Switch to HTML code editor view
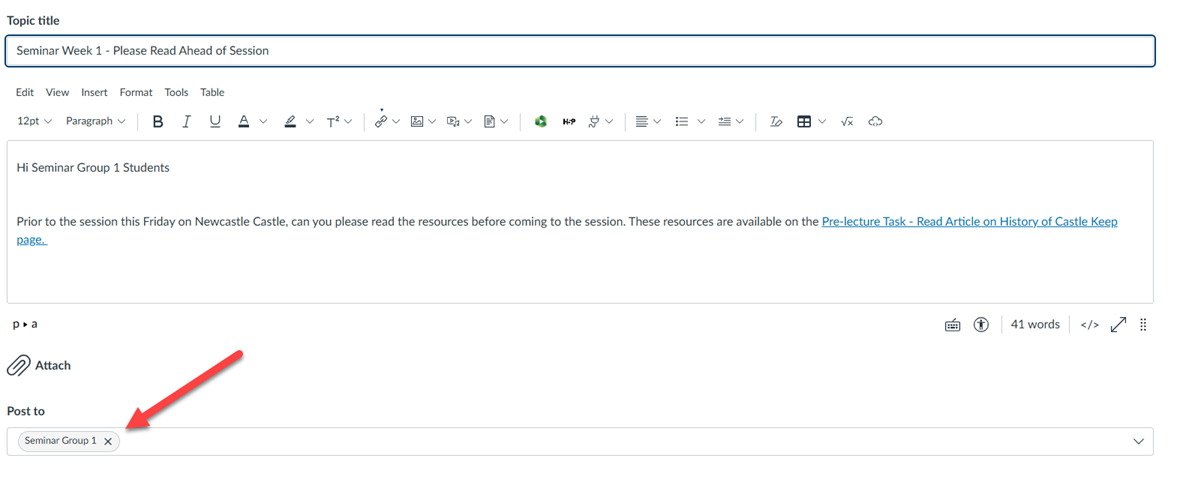Viewport: 1186px width, 479px height. 1090,325
